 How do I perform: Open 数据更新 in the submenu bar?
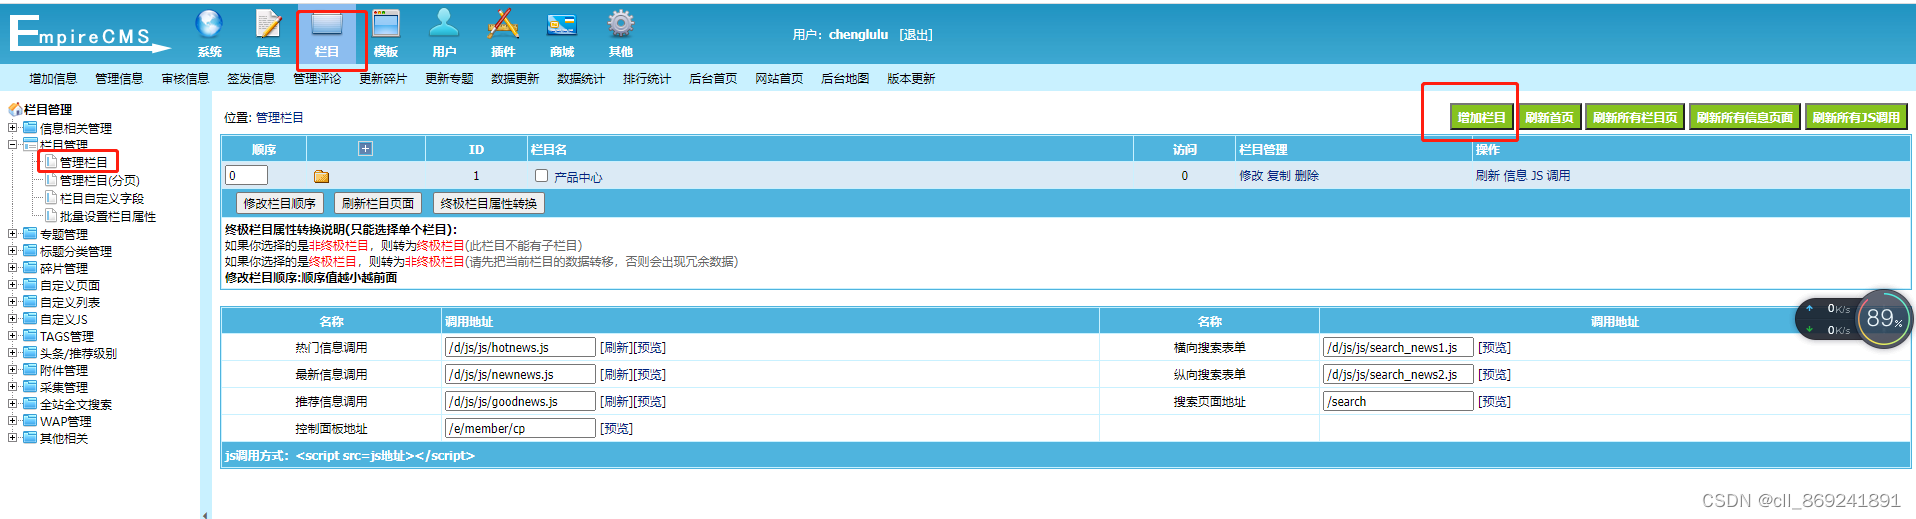515,79
